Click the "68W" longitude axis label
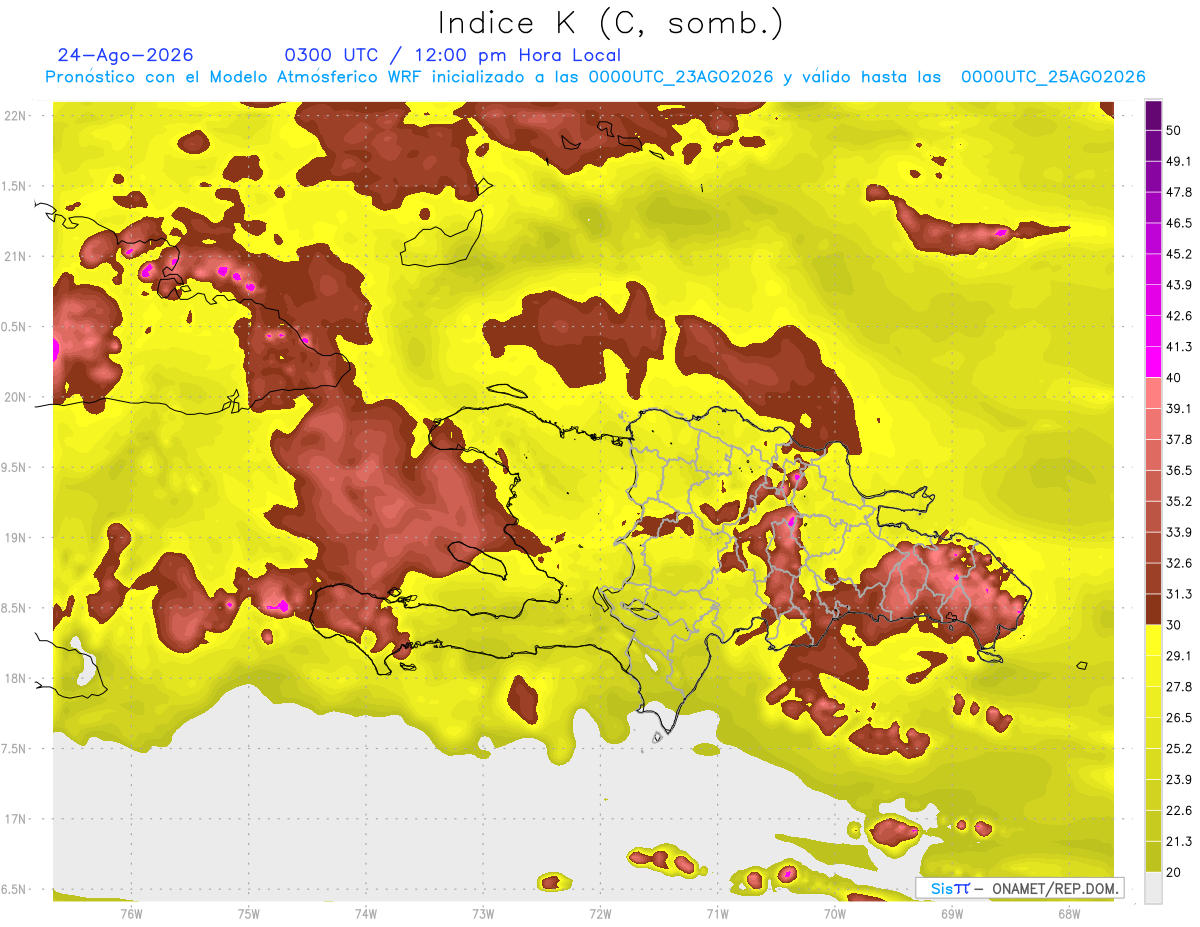Viewport: 1200px width, 927px height. (x=1069, y=913)
